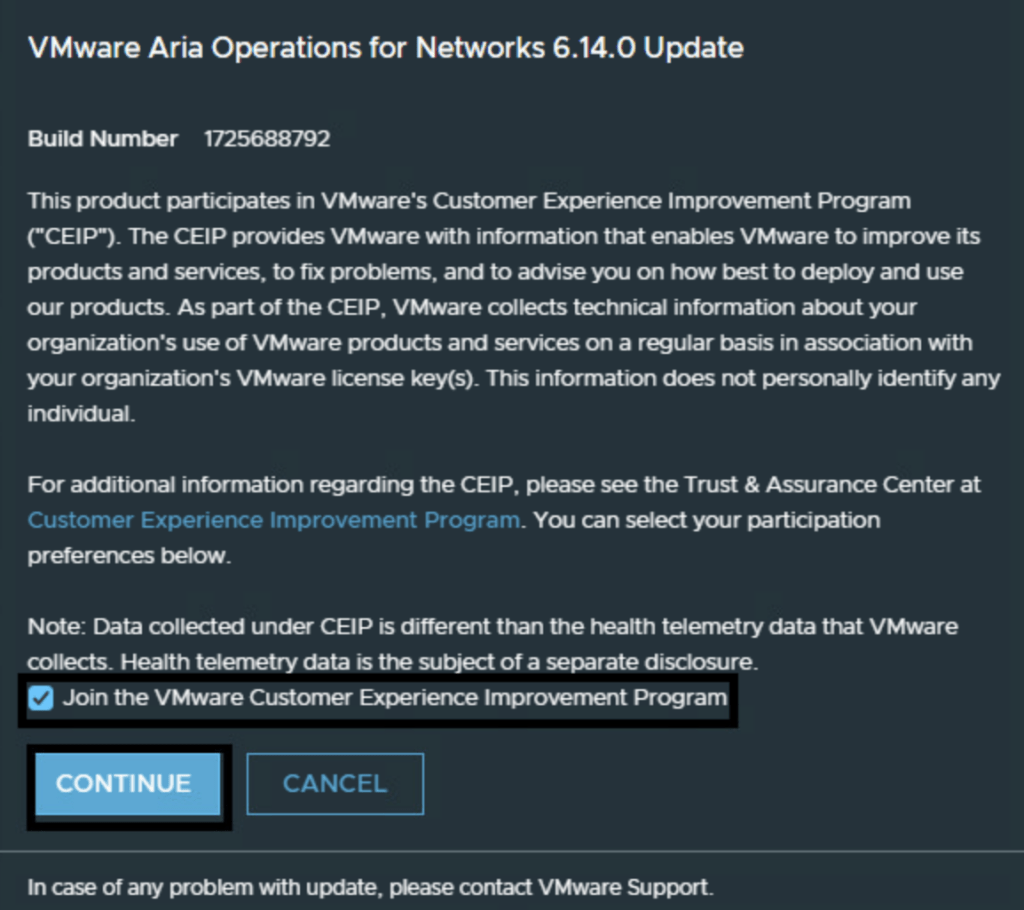Uncheck the Join VMware CEIP checkbox
The width and height of the screenshot is (1024, 910).
[41, 698]
